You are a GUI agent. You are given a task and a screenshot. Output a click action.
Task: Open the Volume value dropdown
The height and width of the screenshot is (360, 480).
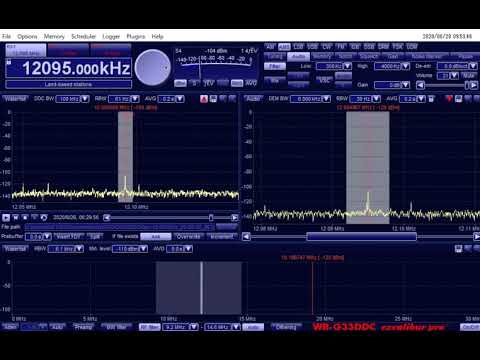click(x=448, y=76)
